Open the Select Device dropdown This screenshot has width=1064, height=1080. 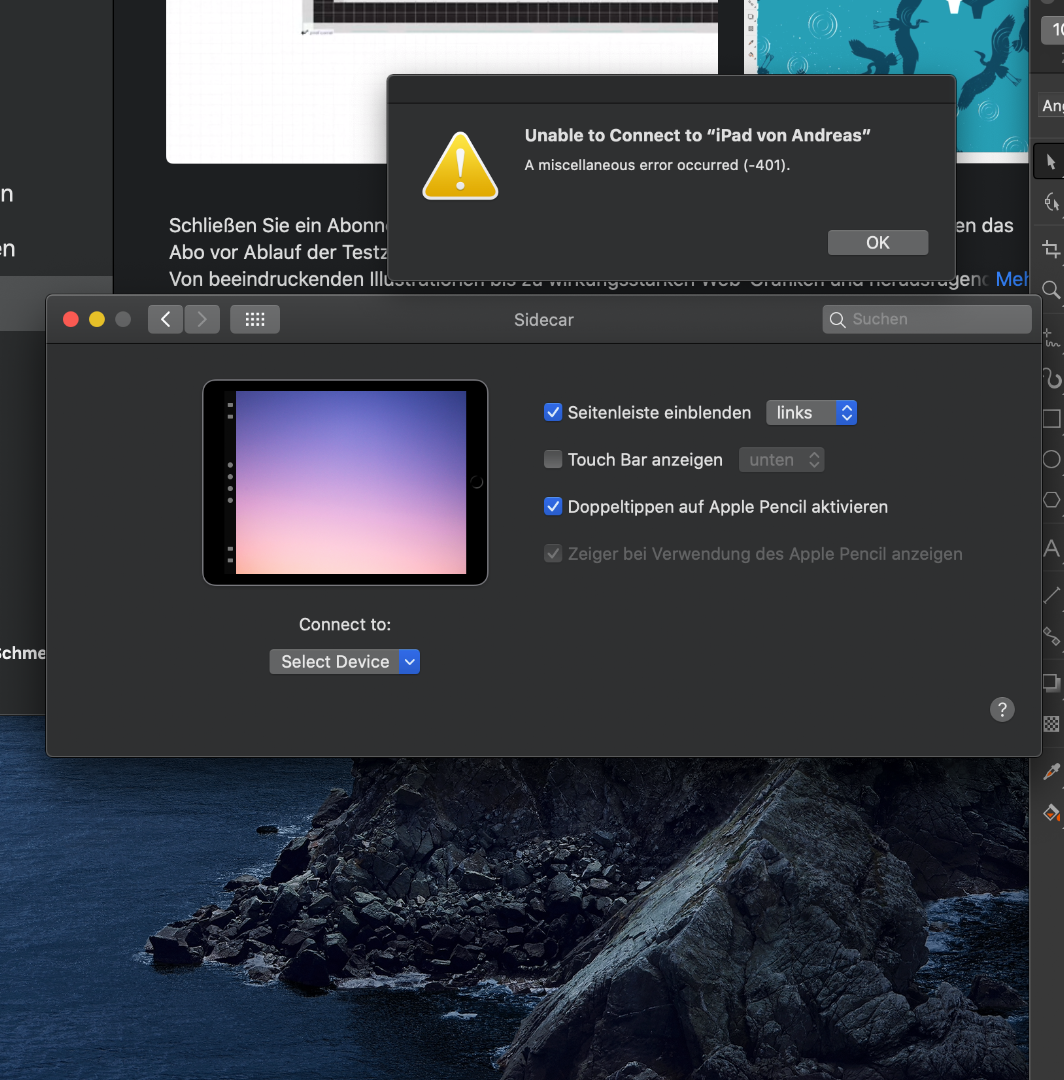(344, 662)
